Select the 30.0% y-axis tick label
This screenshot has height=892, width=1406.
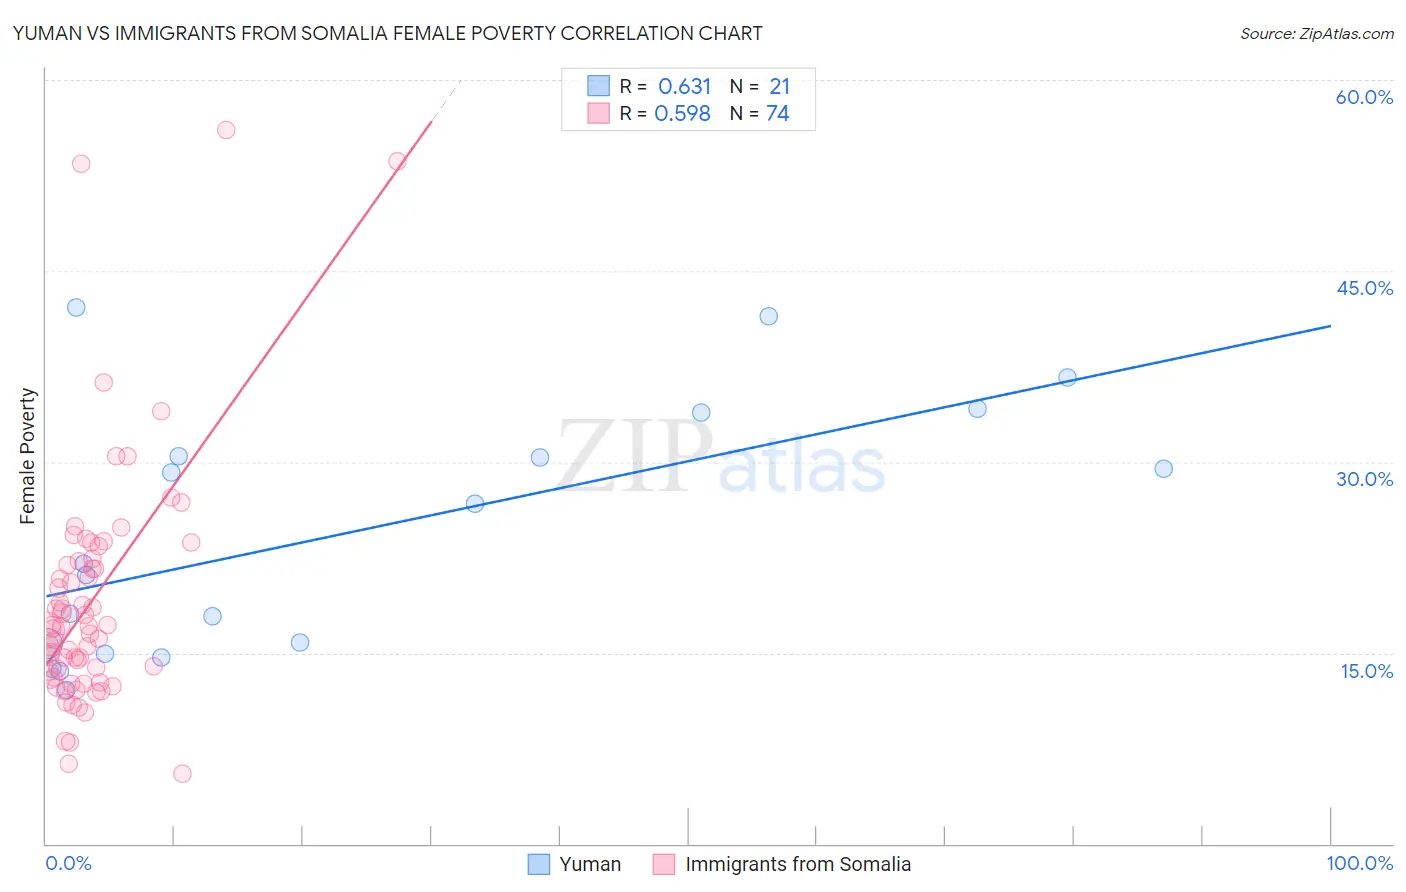point(1364,479)
